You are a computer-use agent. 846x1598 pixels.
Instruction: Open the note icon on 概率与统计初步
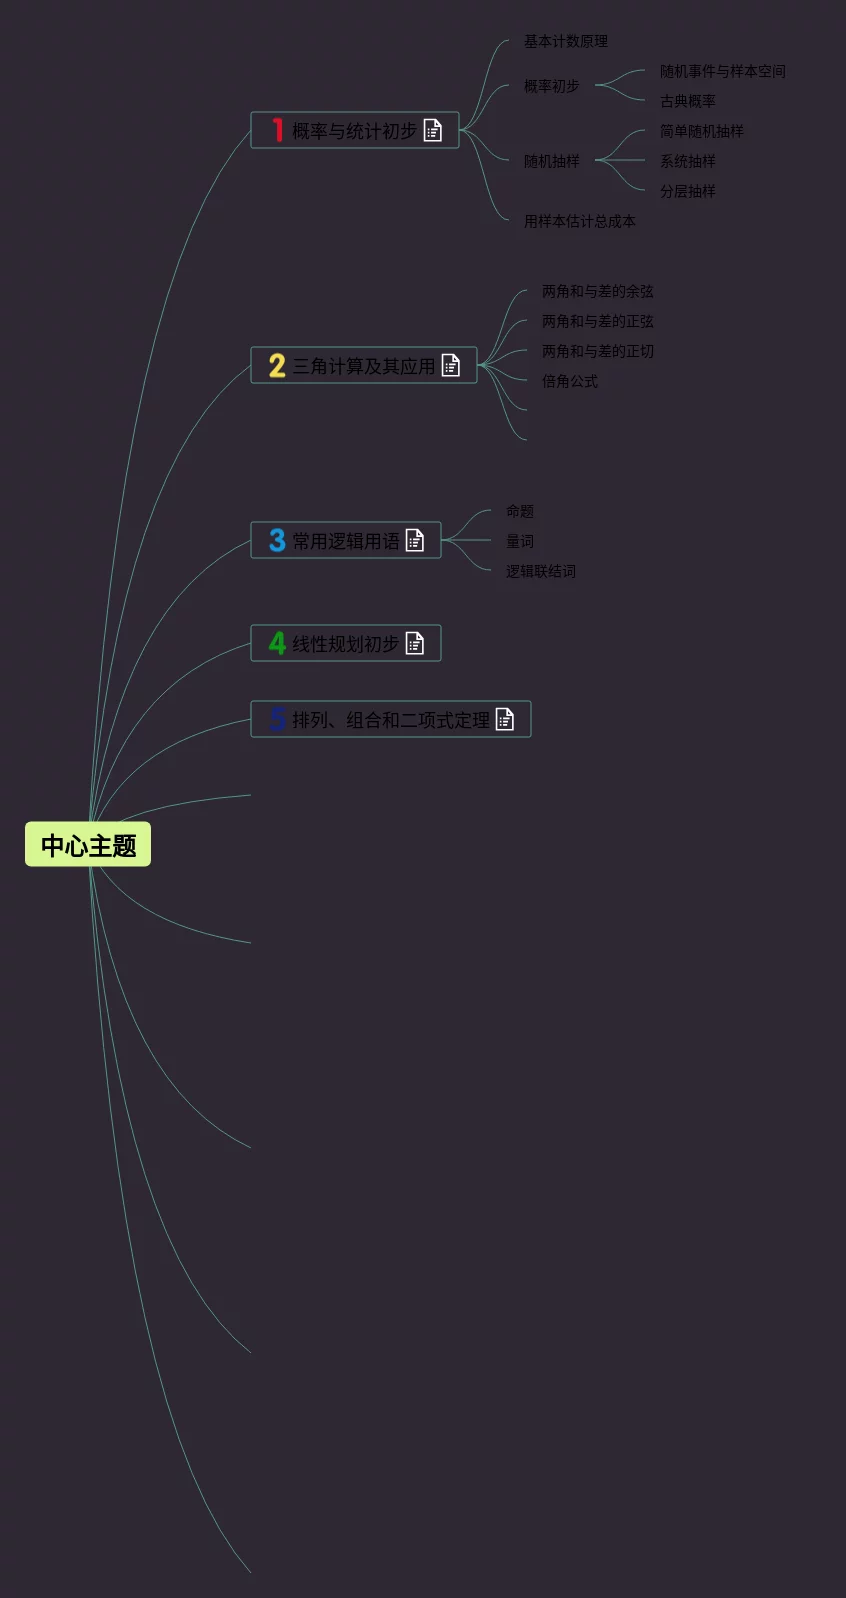pos(432,131)
